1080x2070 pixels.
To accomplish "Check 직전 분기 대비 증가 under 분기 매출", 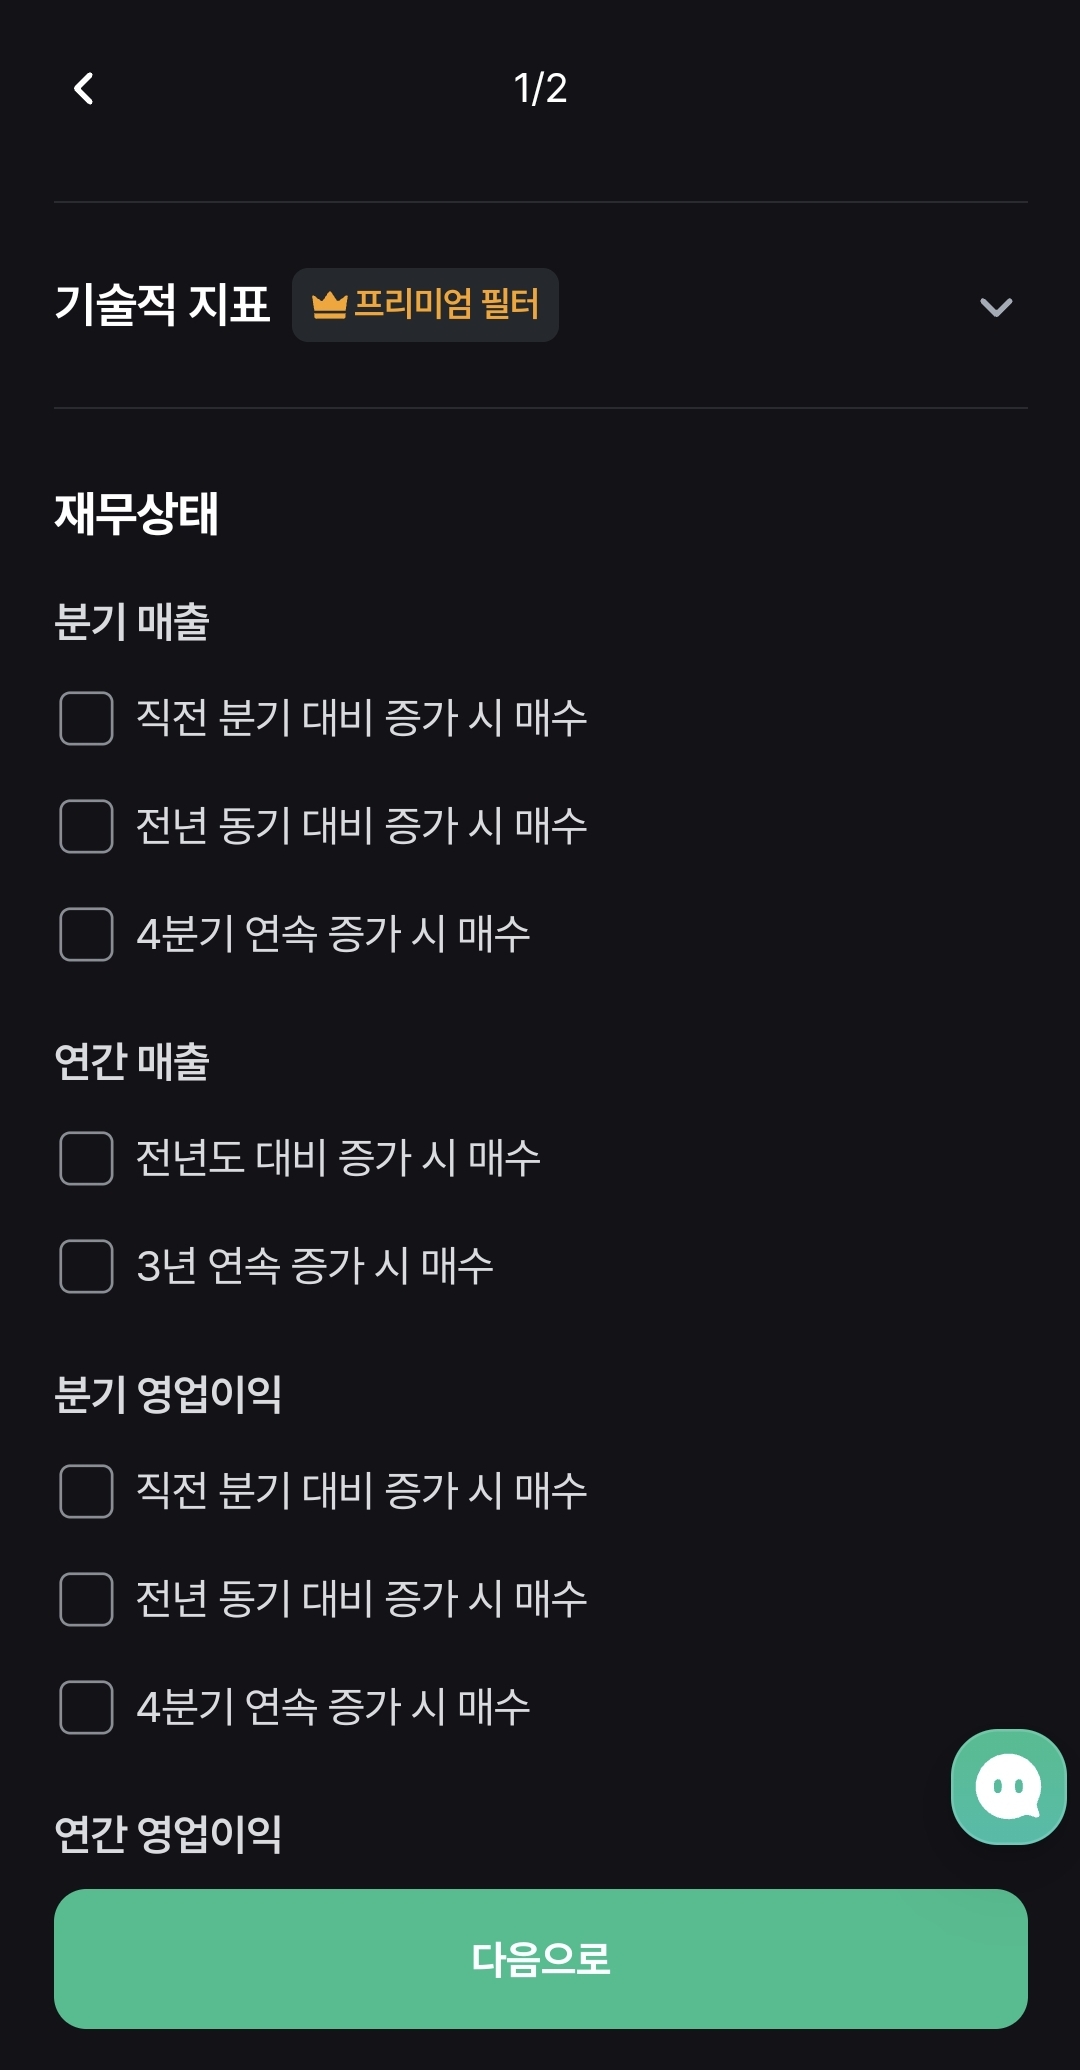I will (86, 718).
